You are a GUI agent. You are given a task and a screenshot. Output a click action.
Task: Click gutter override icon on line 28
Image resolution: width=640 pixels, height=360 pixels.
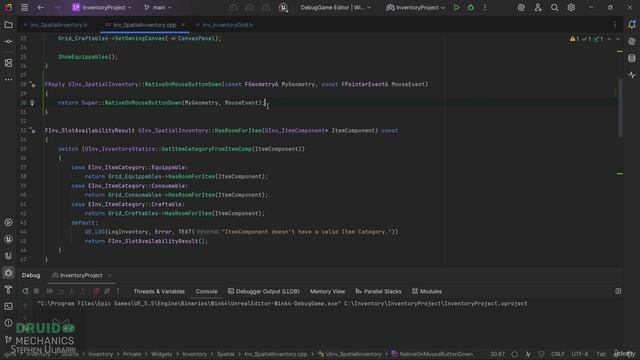coord(32,84)
